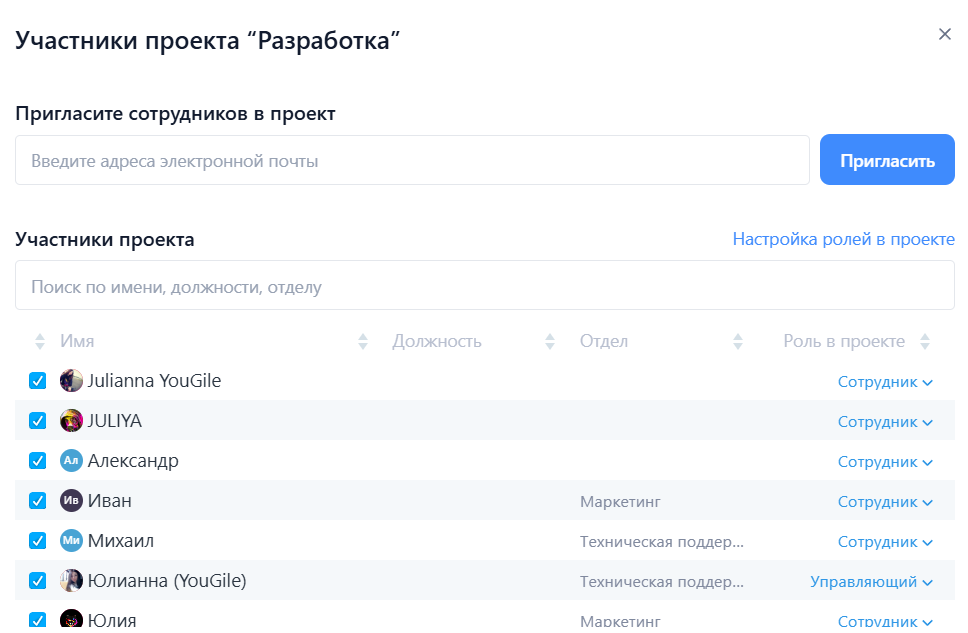
Task: Deselect Михаил using his checkbox
Action: (37, 541)
